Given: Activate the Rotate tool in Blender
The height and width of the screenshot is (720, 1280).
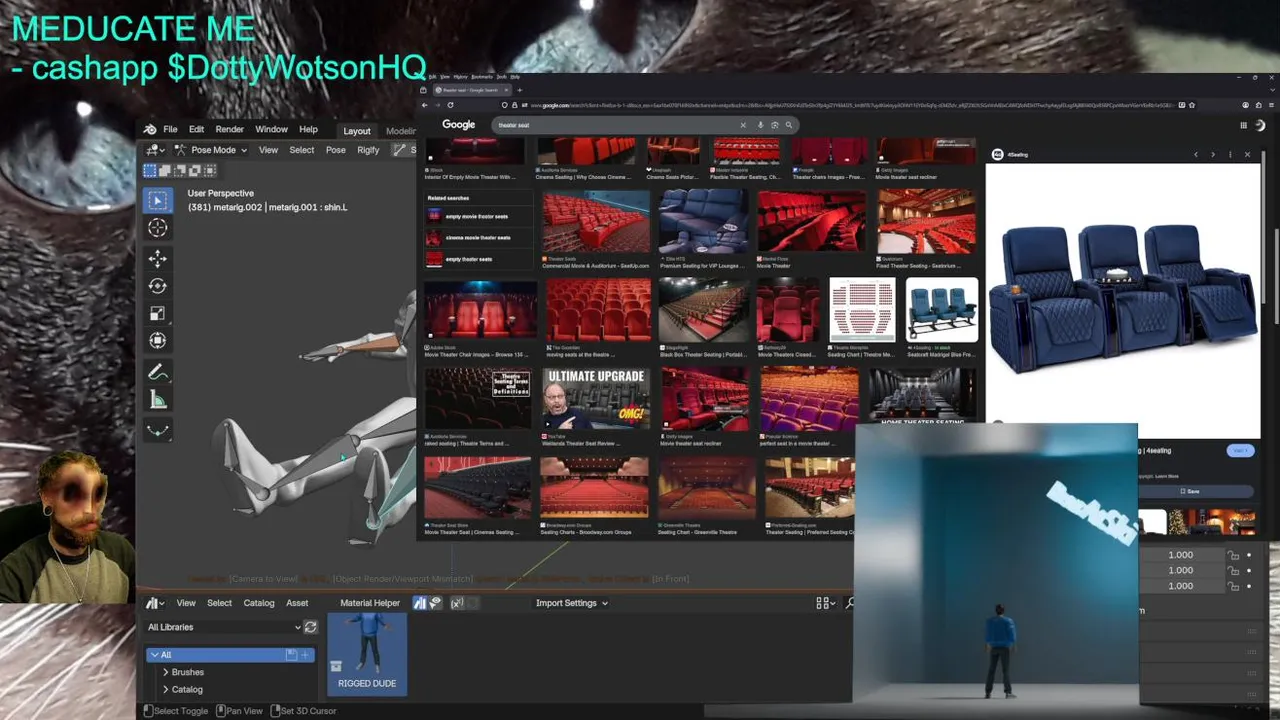Looking at the screenshot, I should 158,286.
